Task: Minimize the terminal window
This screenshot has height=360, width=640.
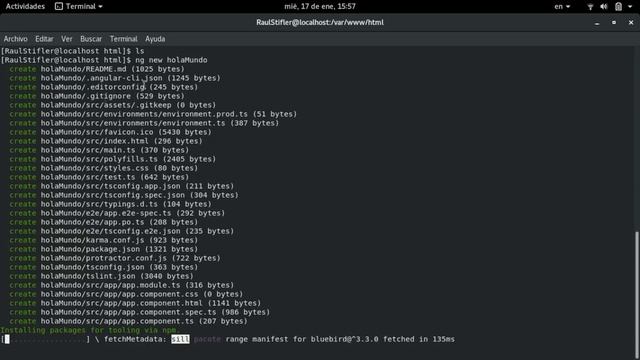Action: 597,23
